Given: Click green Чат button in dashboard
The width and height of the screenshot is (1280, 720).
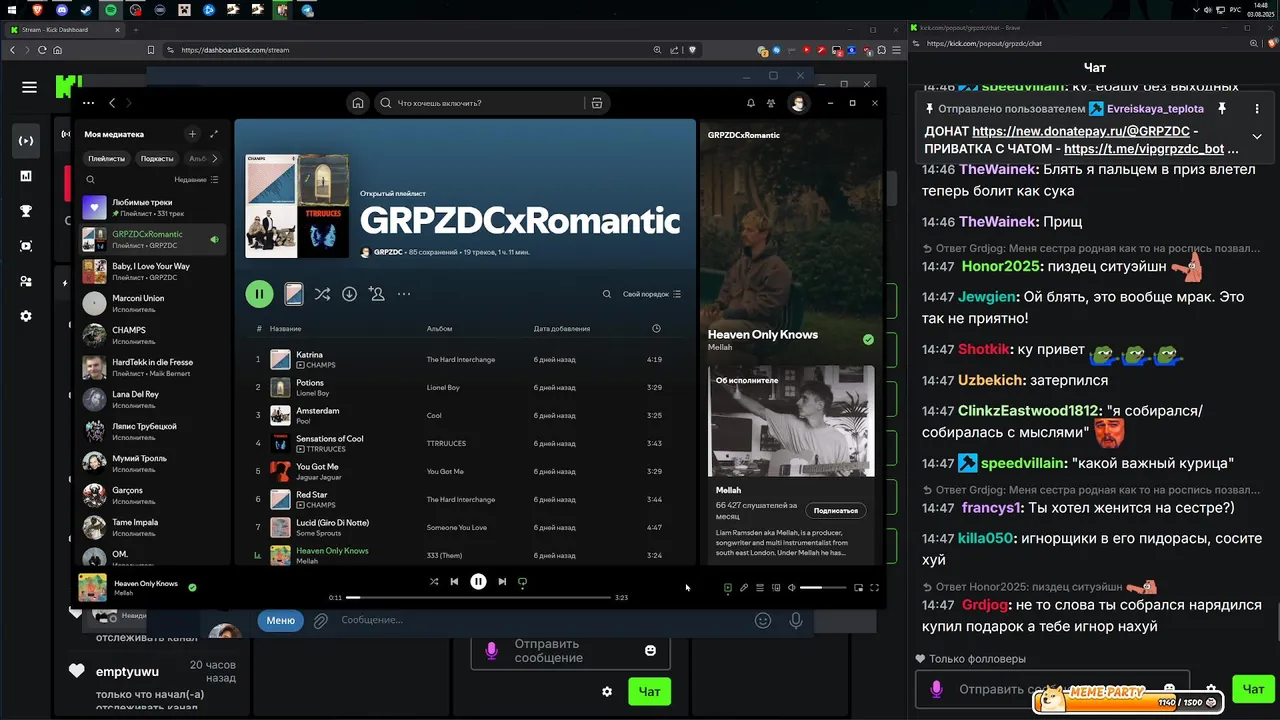Looking at the screenshot, I should [x=649, y=691].
